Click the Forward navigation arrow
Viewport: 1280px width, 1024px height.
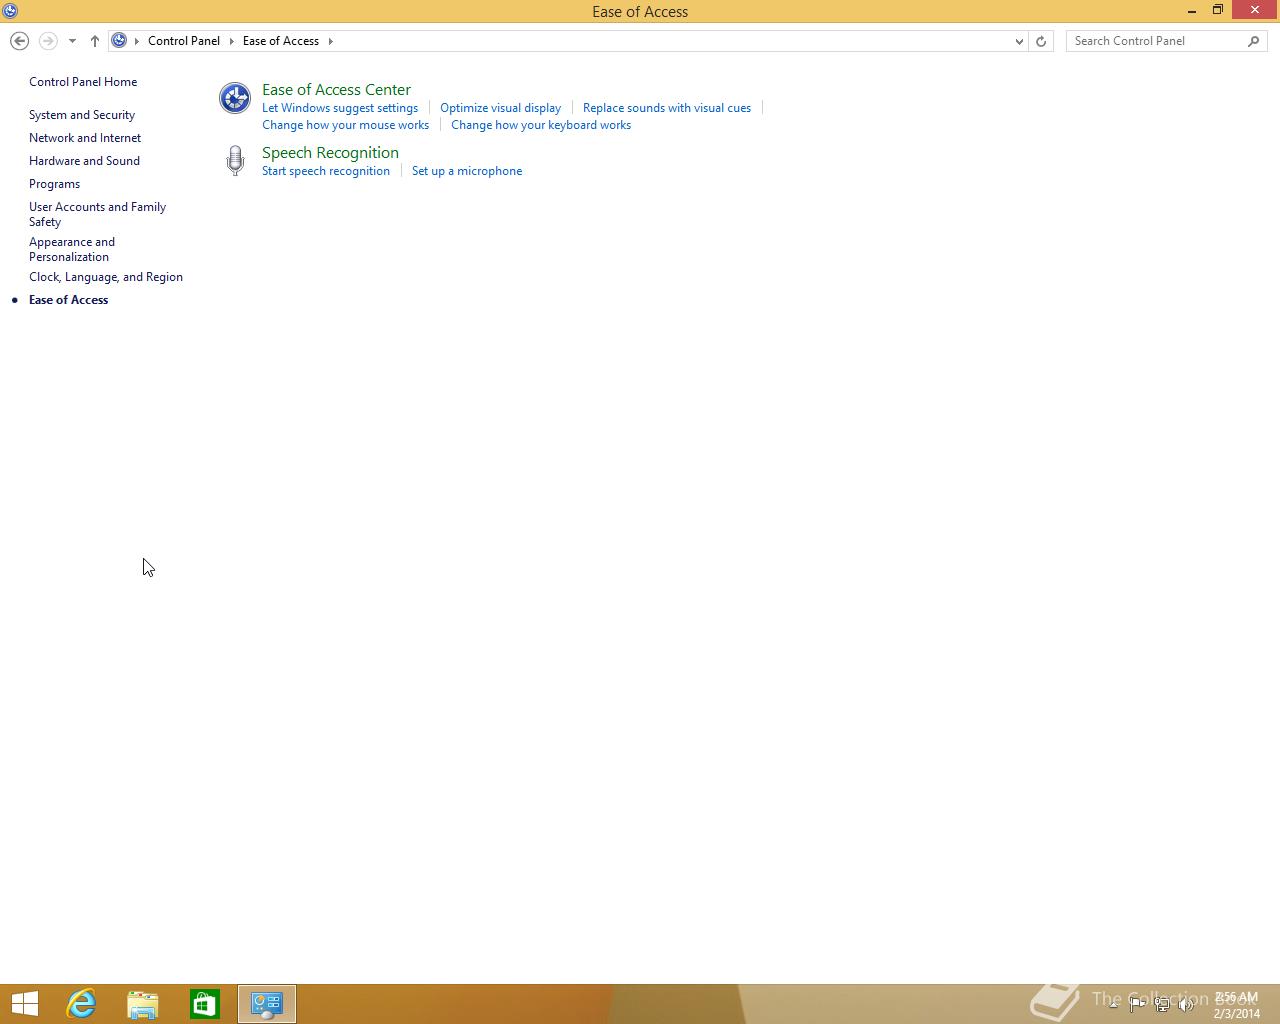point(47,41)
